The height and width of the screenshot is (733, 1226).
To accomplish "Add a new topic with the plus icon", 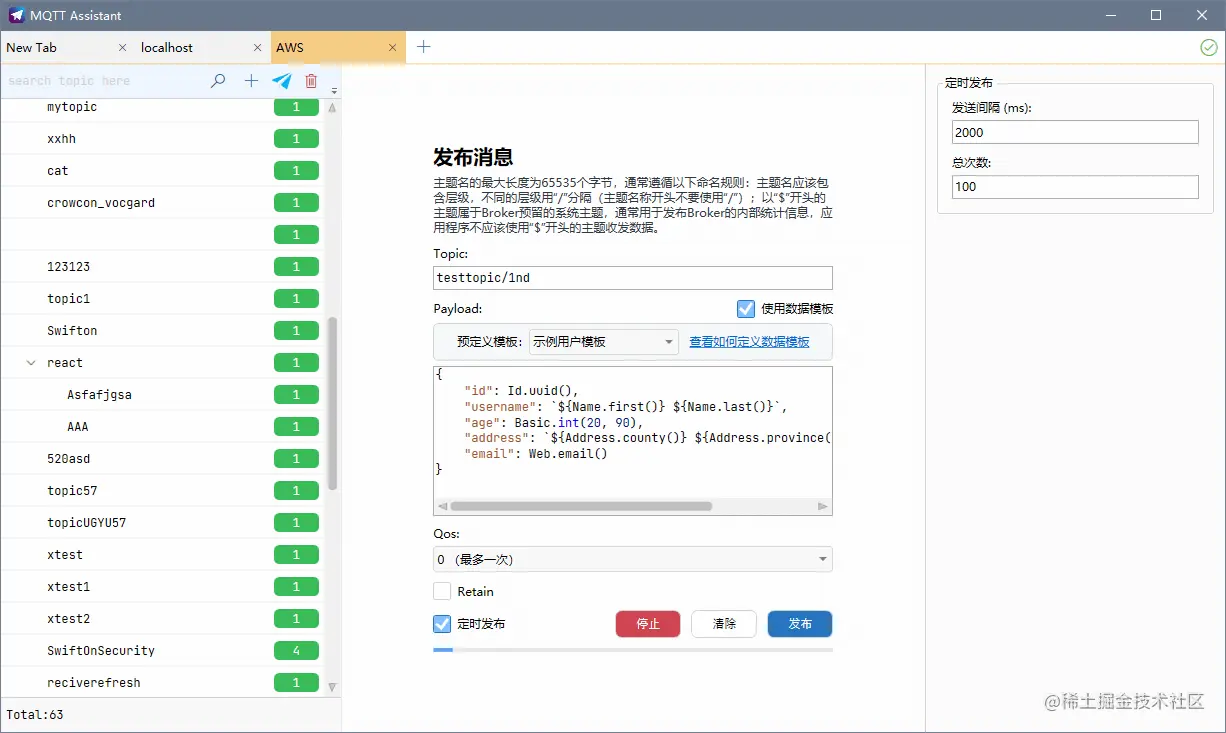I will tap(251, 81).
